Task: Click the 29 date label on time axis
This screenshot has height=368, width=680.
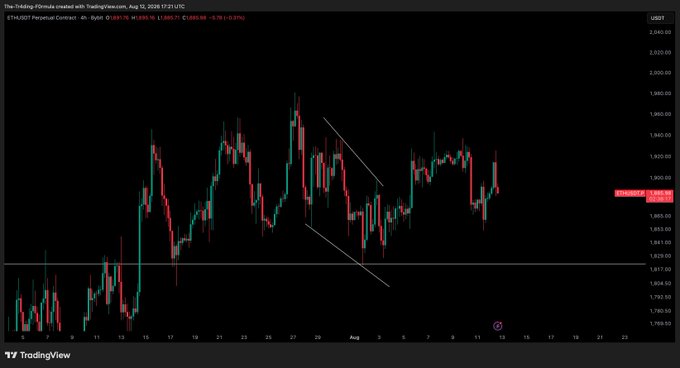Action: click(x=318, y=337)
